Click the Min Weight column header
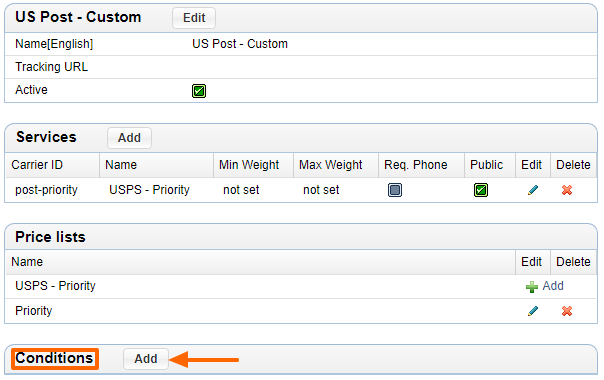This screenshot has height=380, width=604. pyautogui.click(x=249, y=165)
